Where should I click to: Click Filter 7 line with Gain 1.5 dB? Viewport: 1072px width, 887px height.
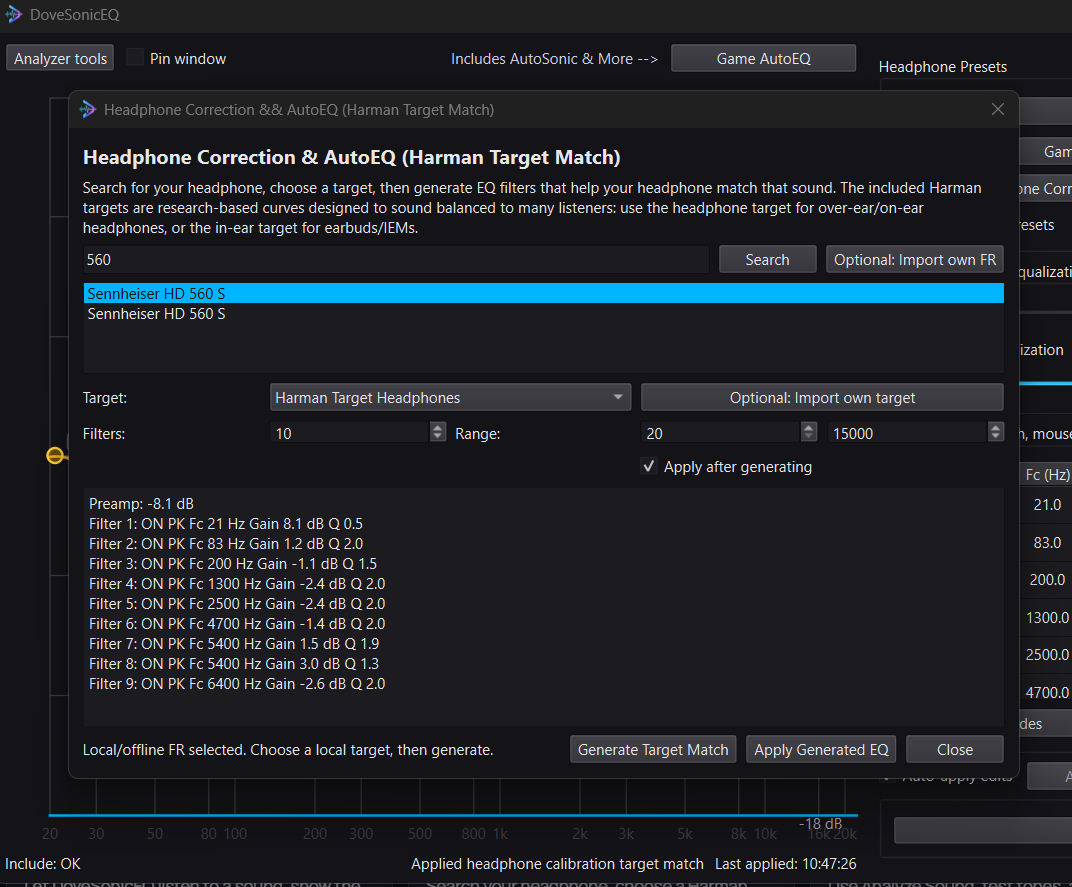click(234, 644)
